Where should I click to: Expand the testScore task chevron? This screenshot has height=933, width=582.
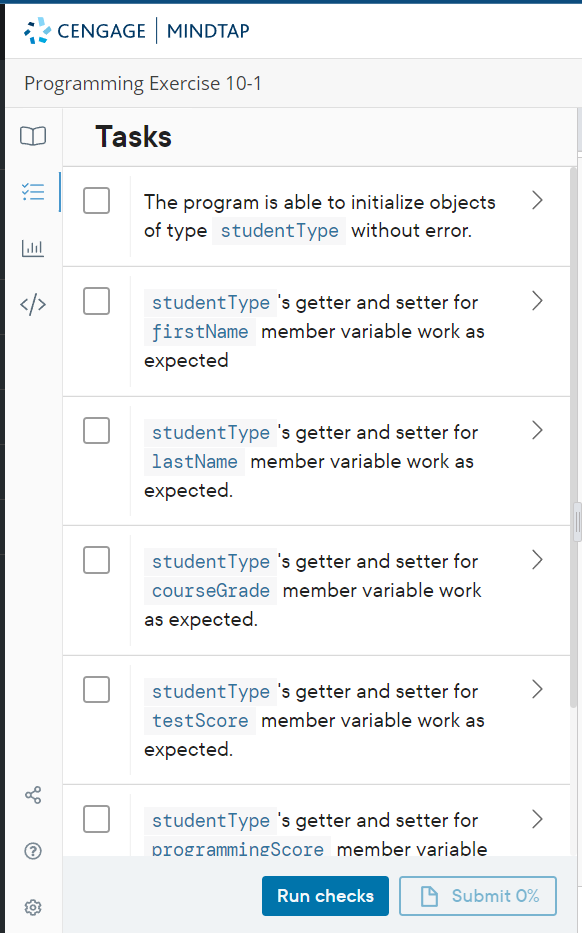coord(537,690)
